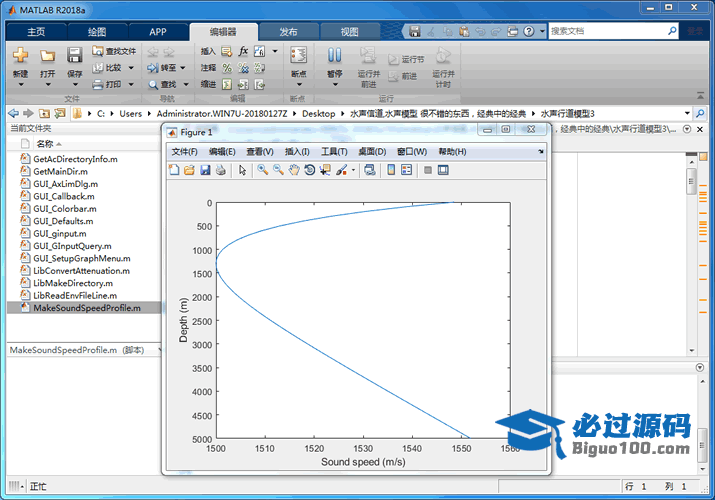
Task: Open file icon in Figure 1 toolbar
Action: point(189,170)
